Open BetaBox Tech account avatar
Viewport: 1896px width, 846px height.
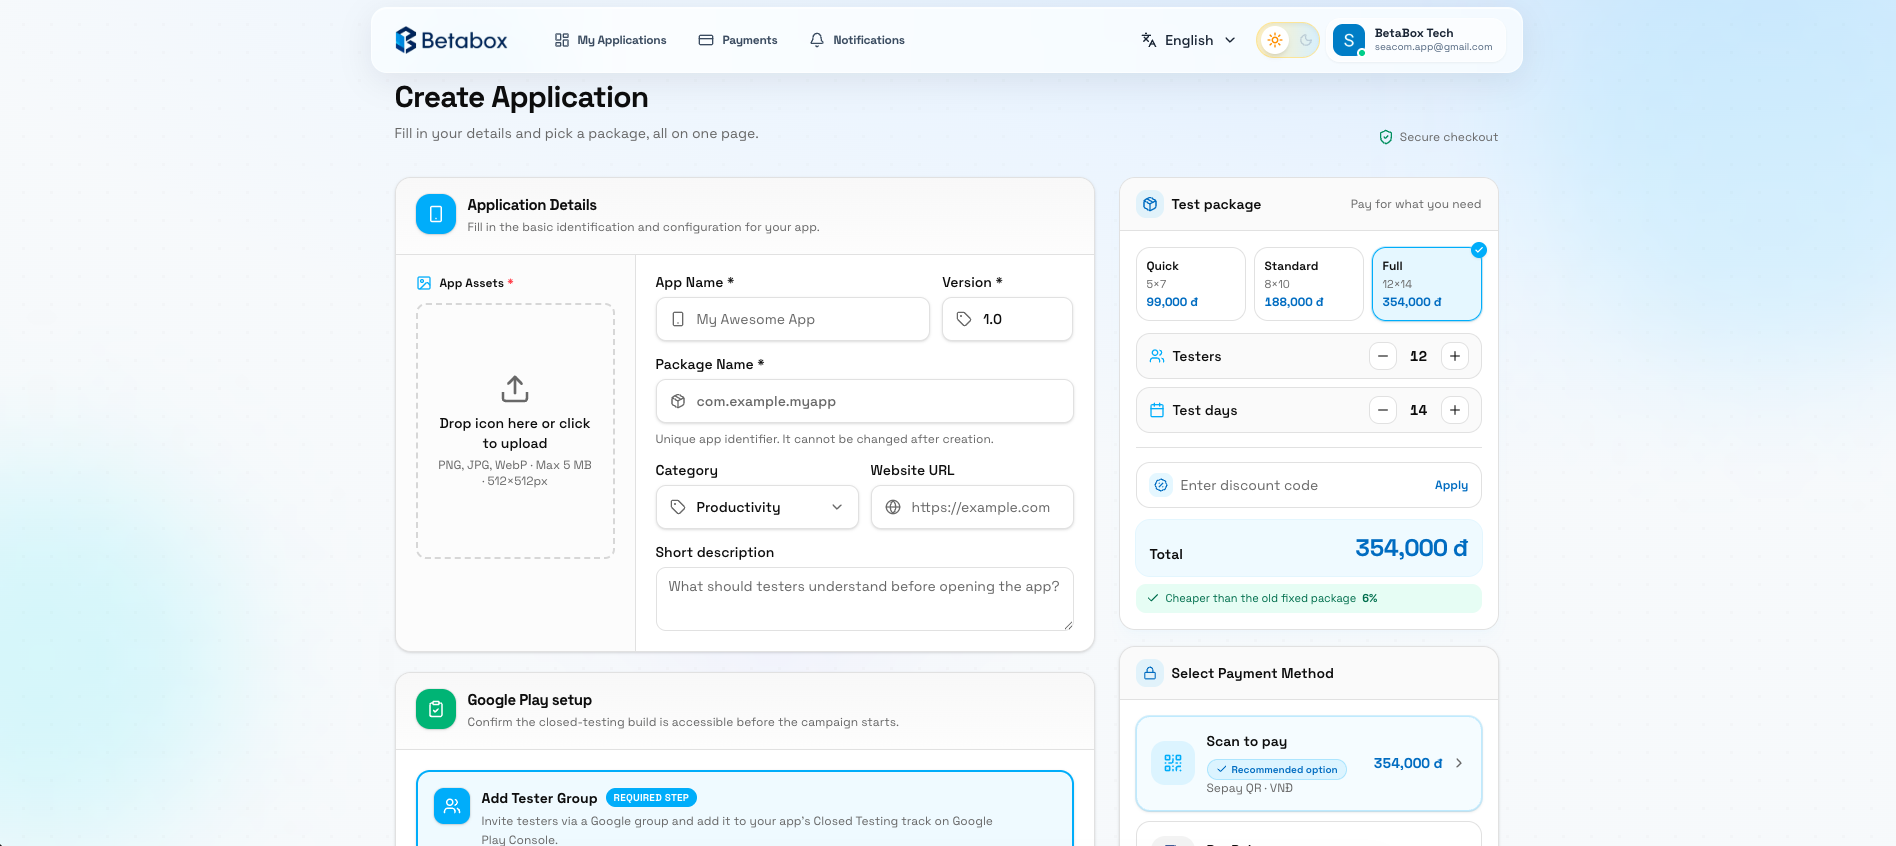1348,40
